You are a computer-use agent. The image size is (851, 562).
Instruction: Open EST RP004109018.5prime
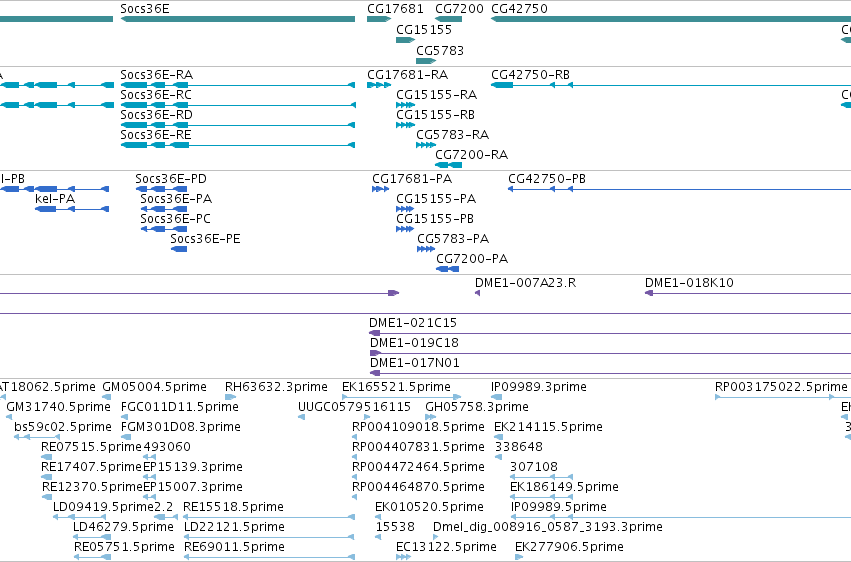coord(418,427)
